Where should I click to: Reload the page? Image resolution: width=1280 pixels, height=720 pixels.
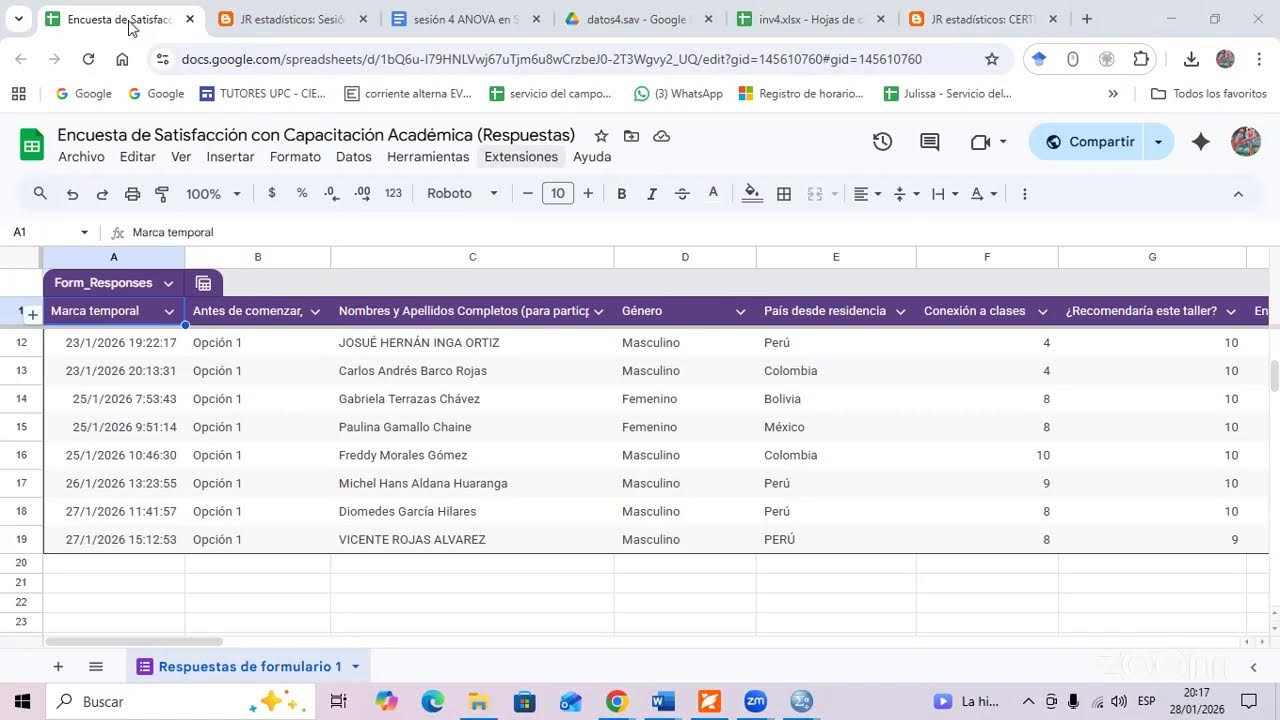coord(88,59)
